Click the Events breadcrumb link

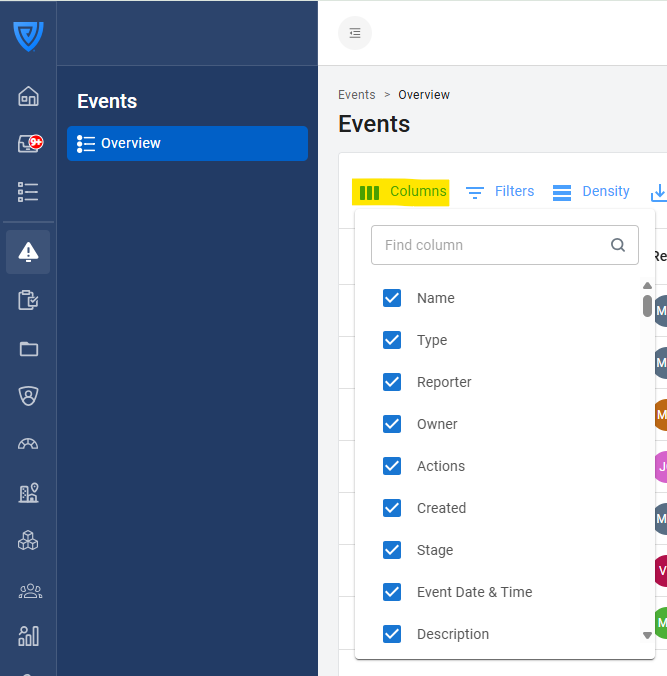(x=356, y=95)
